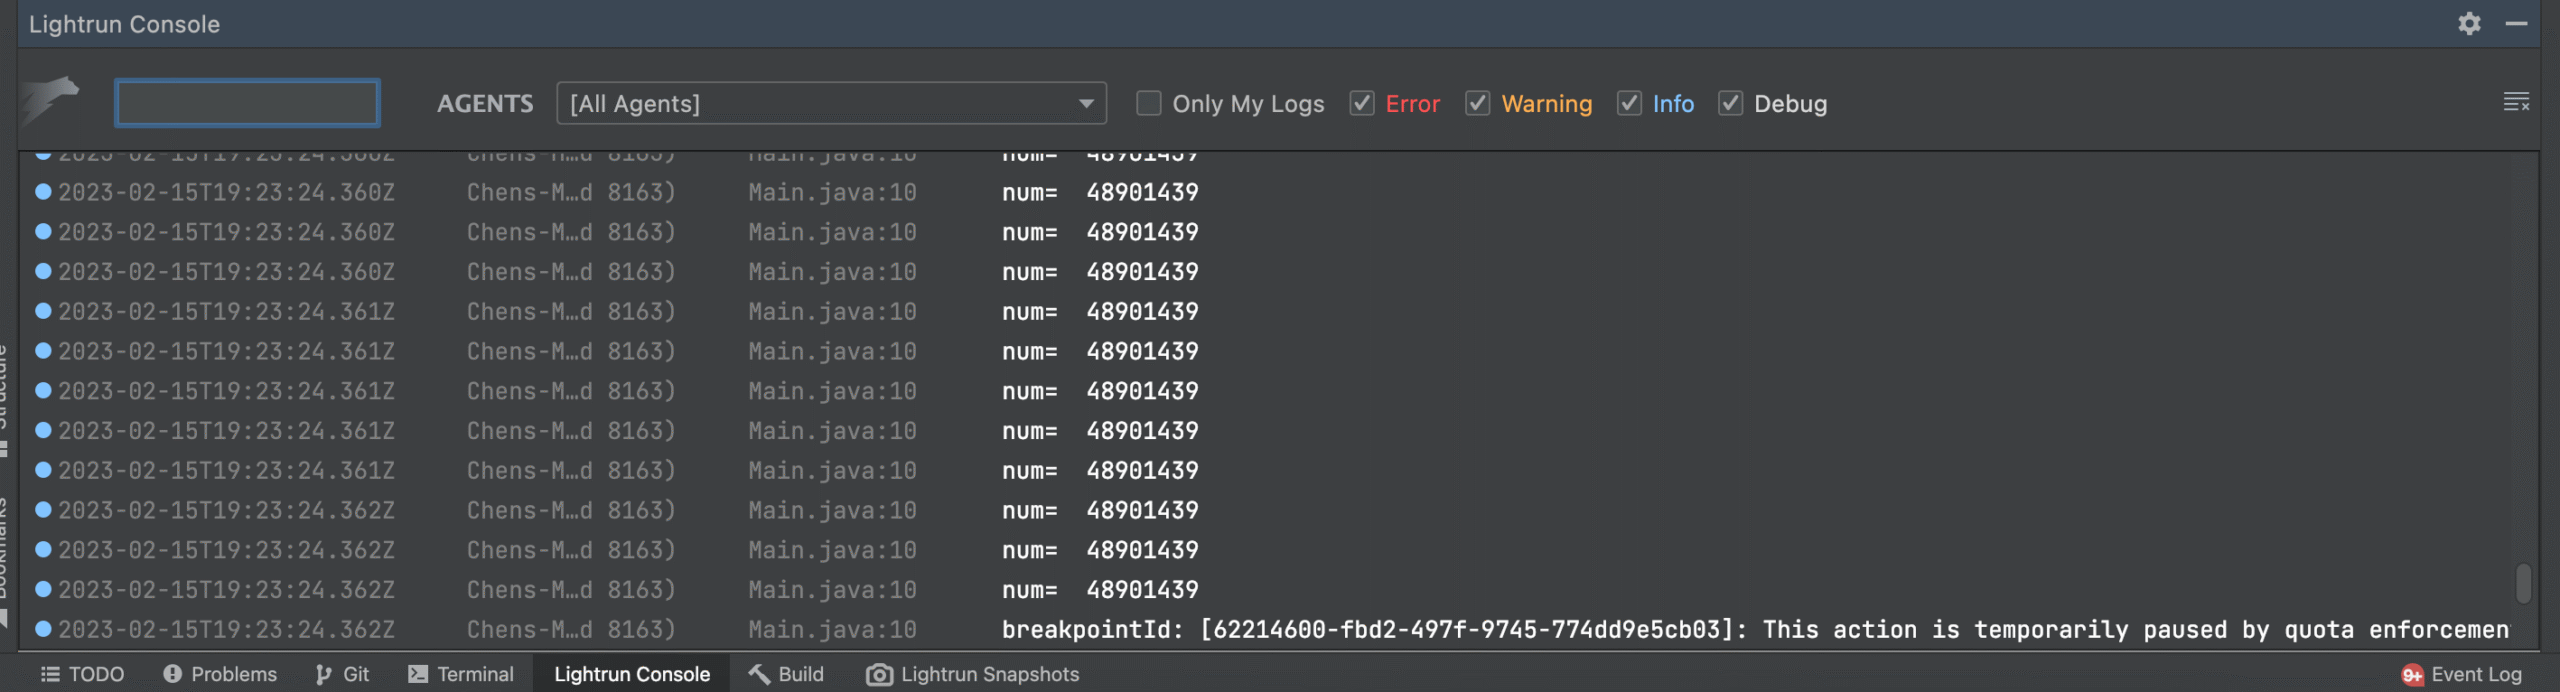Open Event Log with the red badge
Screen dimensions: 2560x692
(x=2462, y=675)
